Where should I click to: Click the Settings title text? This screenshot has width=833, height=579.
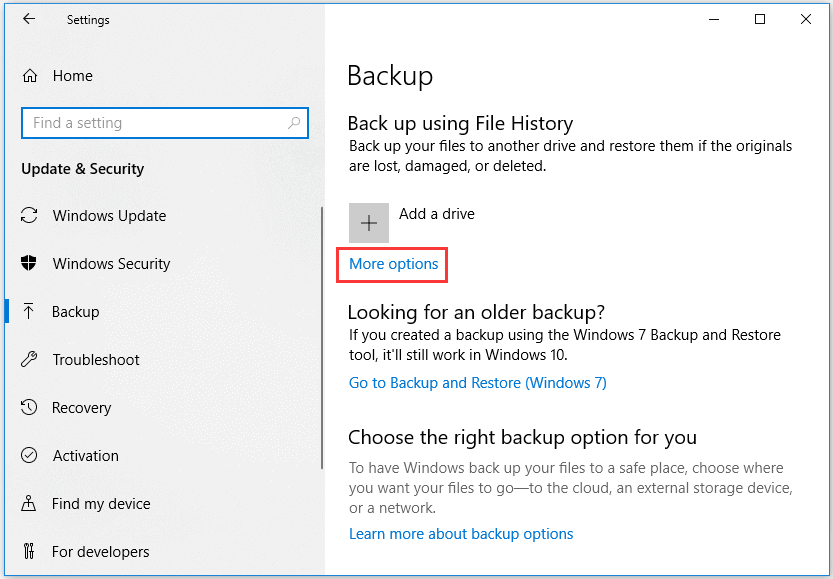(x=88, y=19)
